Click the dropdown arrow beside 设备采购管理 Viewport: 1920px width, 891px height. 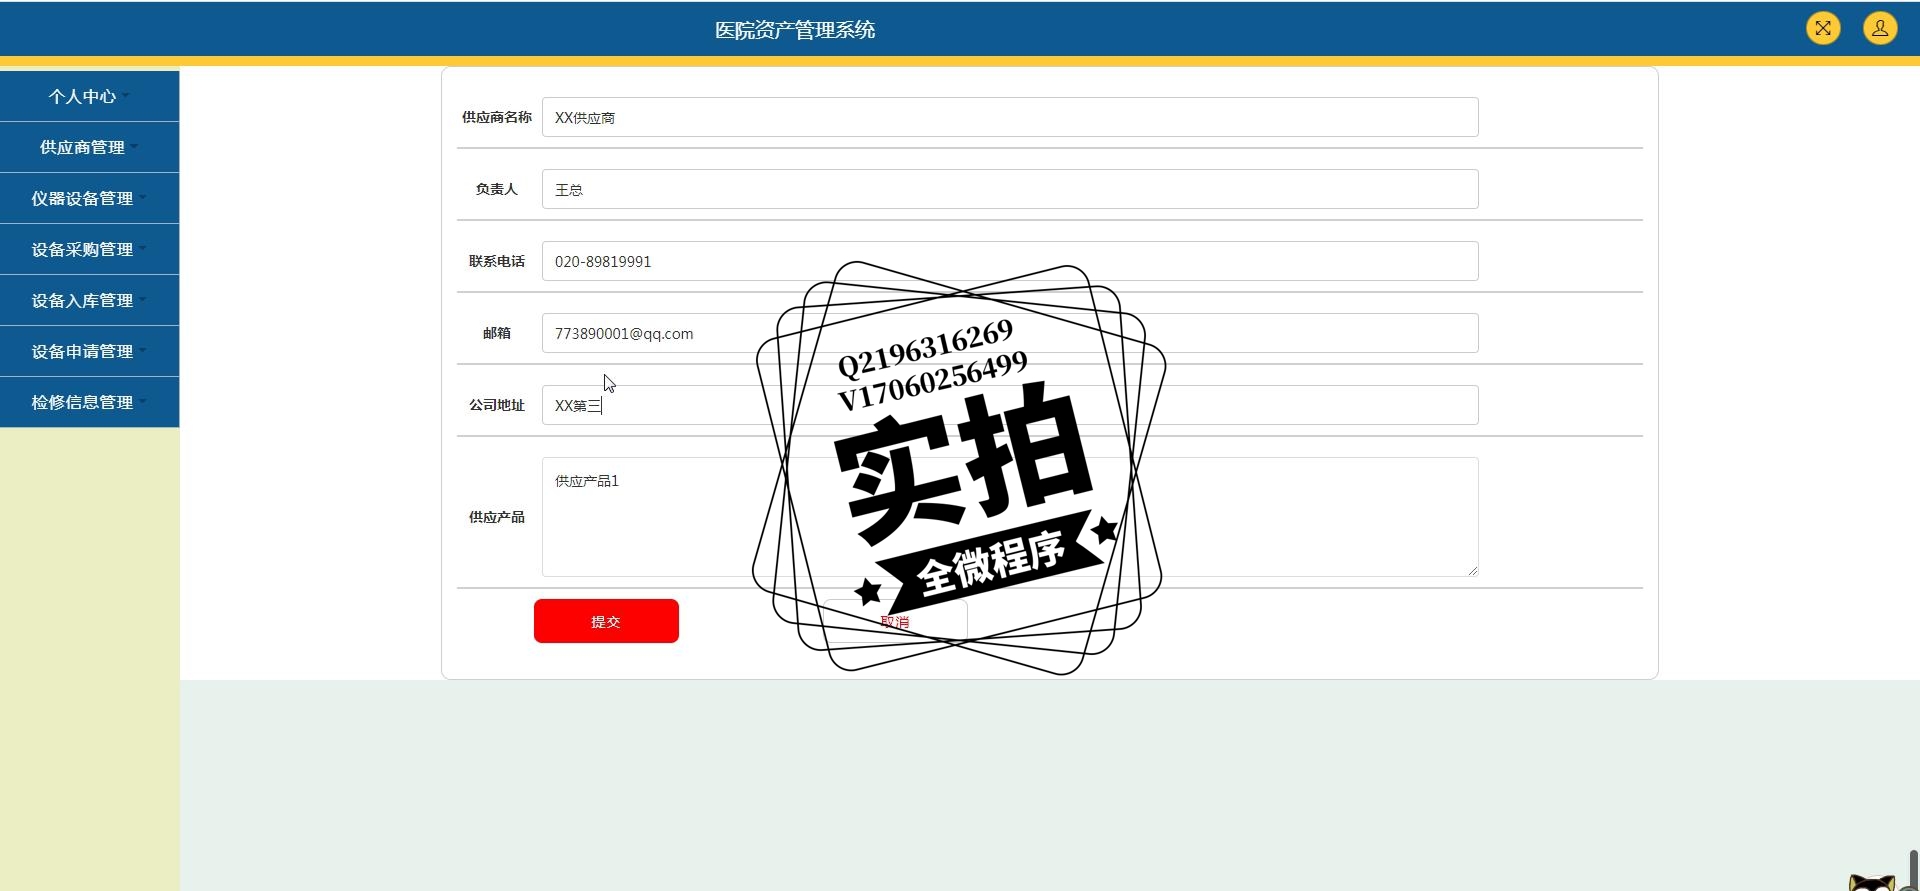pos(142,248)
